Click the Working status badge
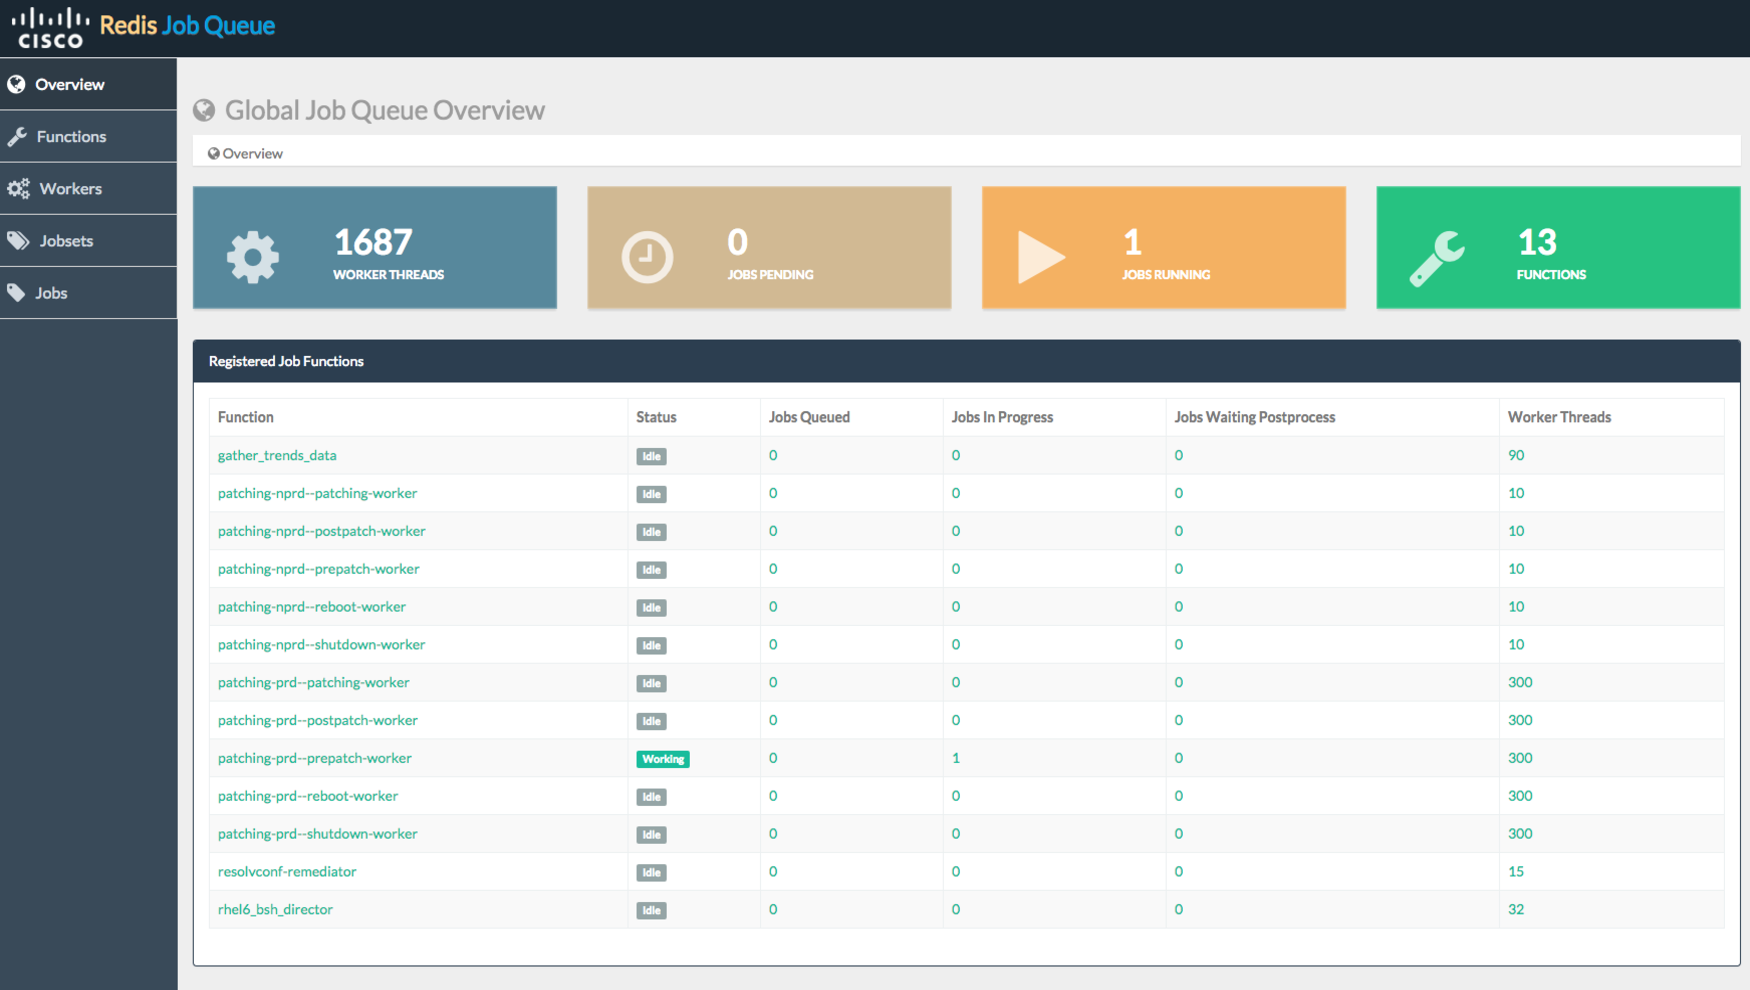Viewport: 1750px width, 990px height. coord(662,759)
